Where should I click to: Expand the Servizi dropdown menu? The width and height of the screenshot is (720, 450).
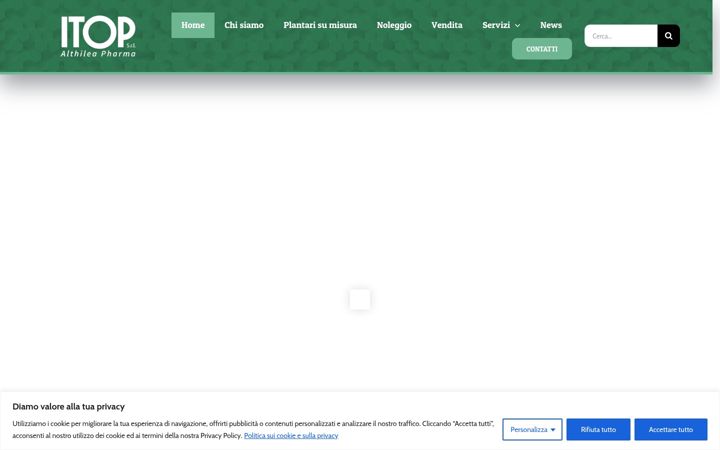[x=501, y=25]
